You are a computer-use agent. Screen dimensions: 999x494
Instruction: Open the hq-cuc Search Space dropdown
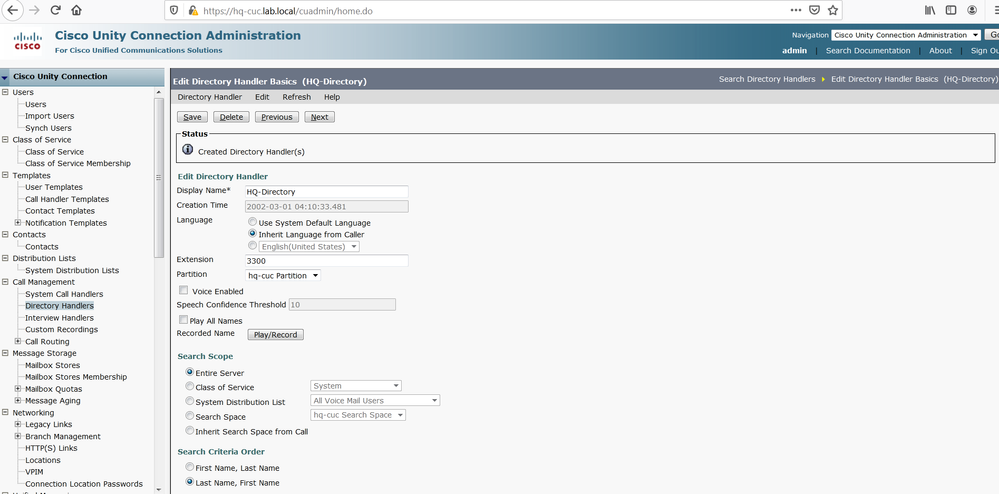click(358, 415)
